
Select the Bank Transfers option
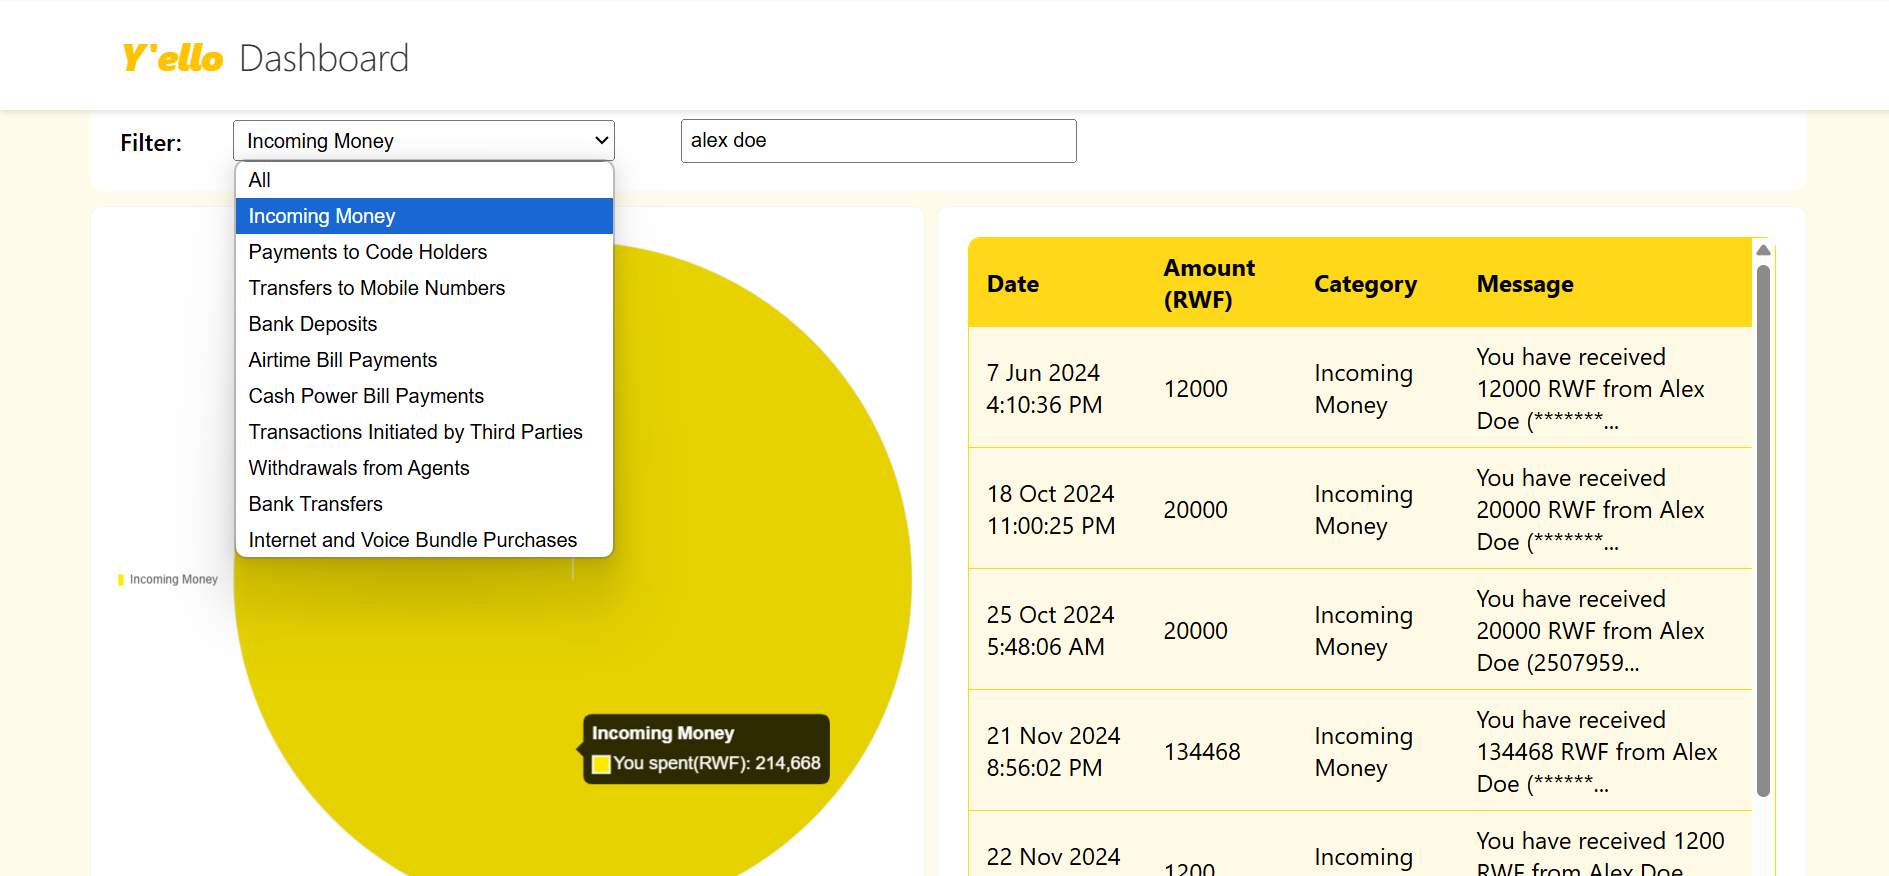[316, 504]
